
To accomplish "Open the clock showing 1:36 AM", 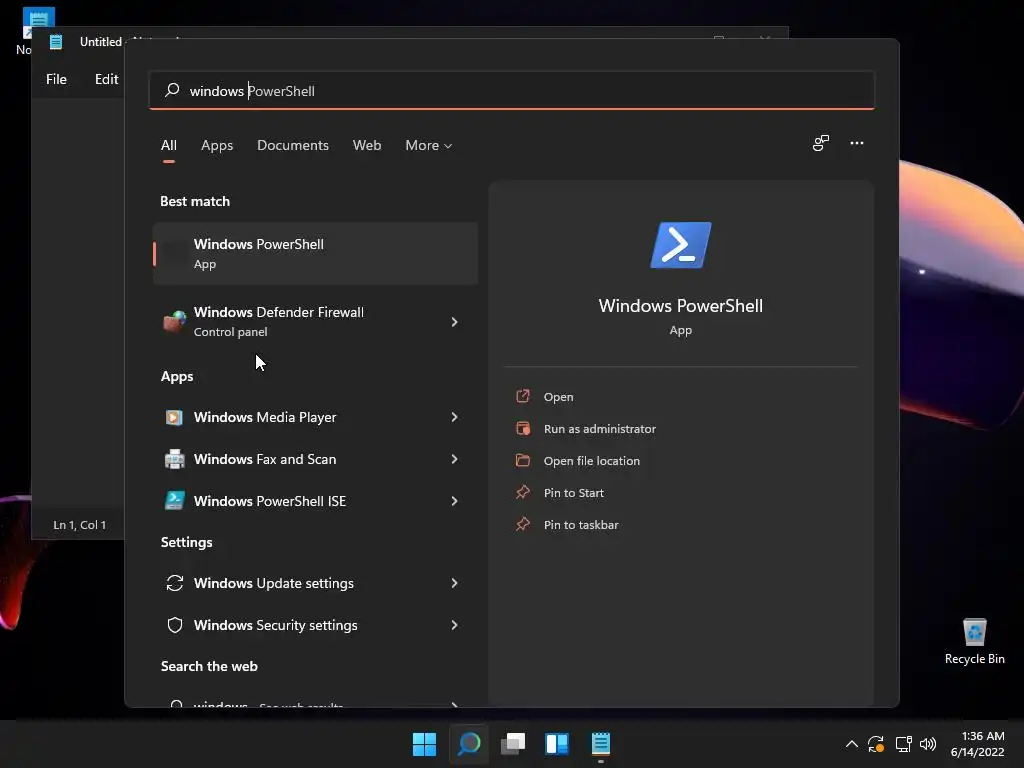I will click(x=977, y=744).
